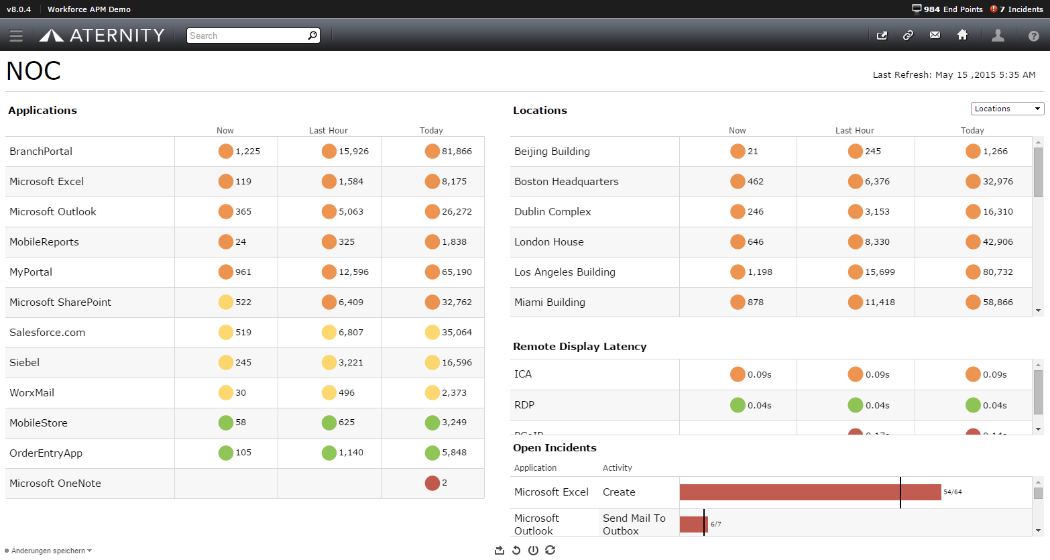Click the search magnifier icon
The height and width of the screenshot is (560, 1050).
pyautogui.click(x=312, y=36)
